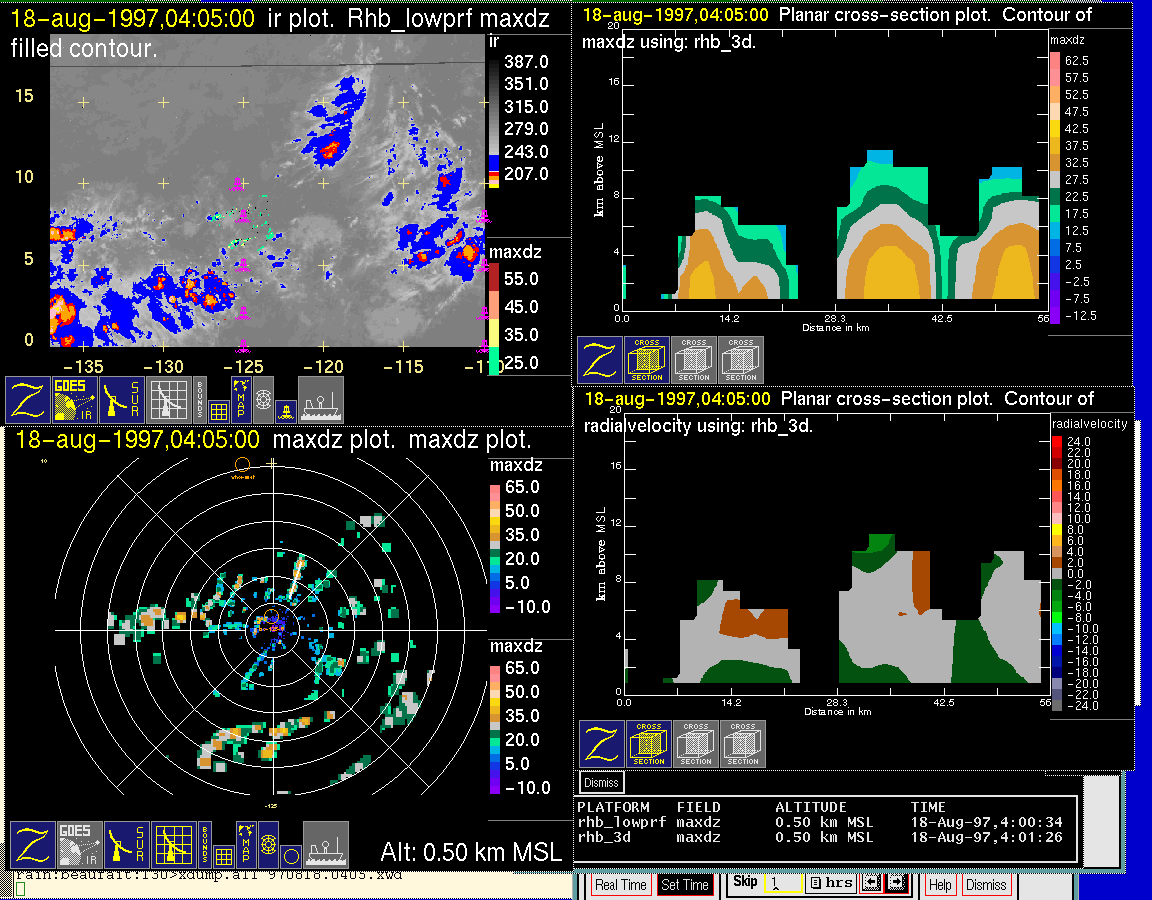The height and width of the screenshot is (900, 1152).
Task: Dismiss the platform info panel
Action: [x=601, y=782]
